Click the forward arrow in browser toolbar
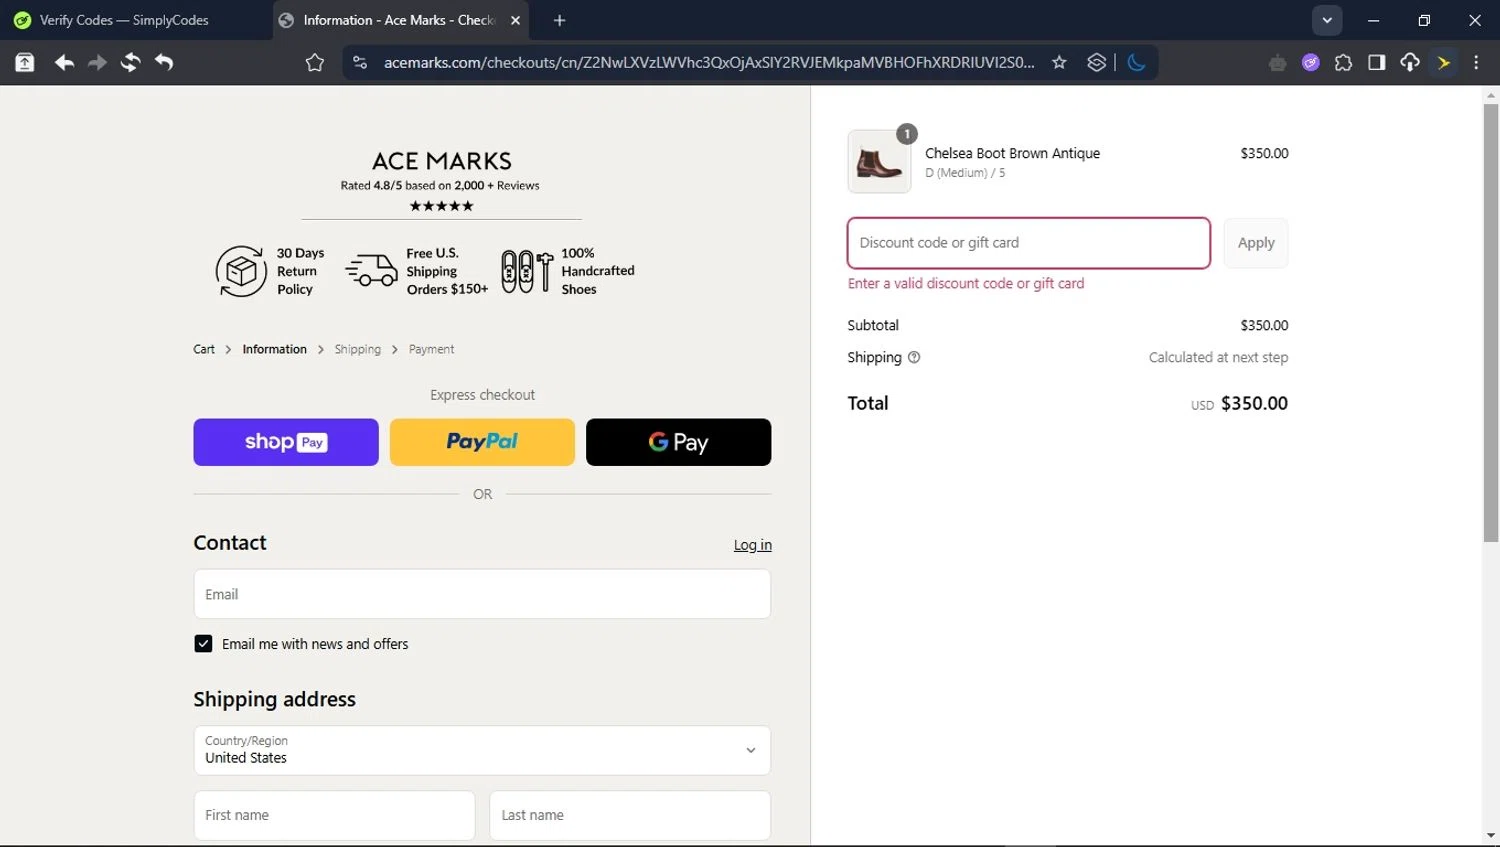Image resolution: width=1500 pixels, height=847 pixels. click(97, 63)
